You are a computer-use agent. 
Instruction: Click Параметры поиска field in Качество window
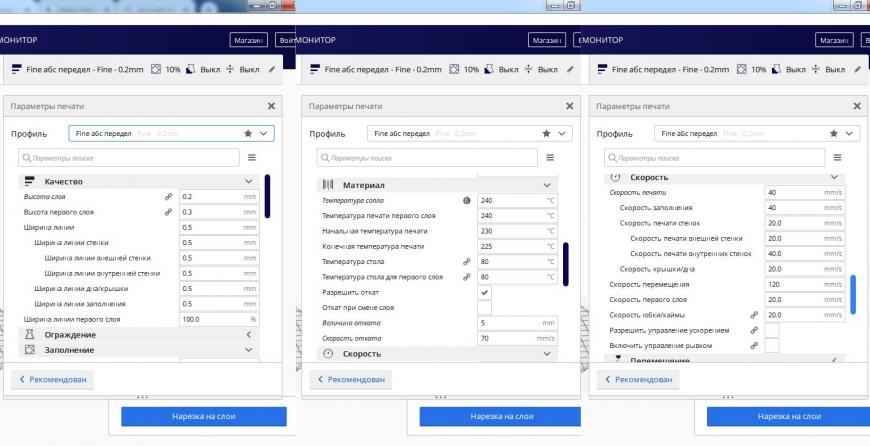click(129, 158)
